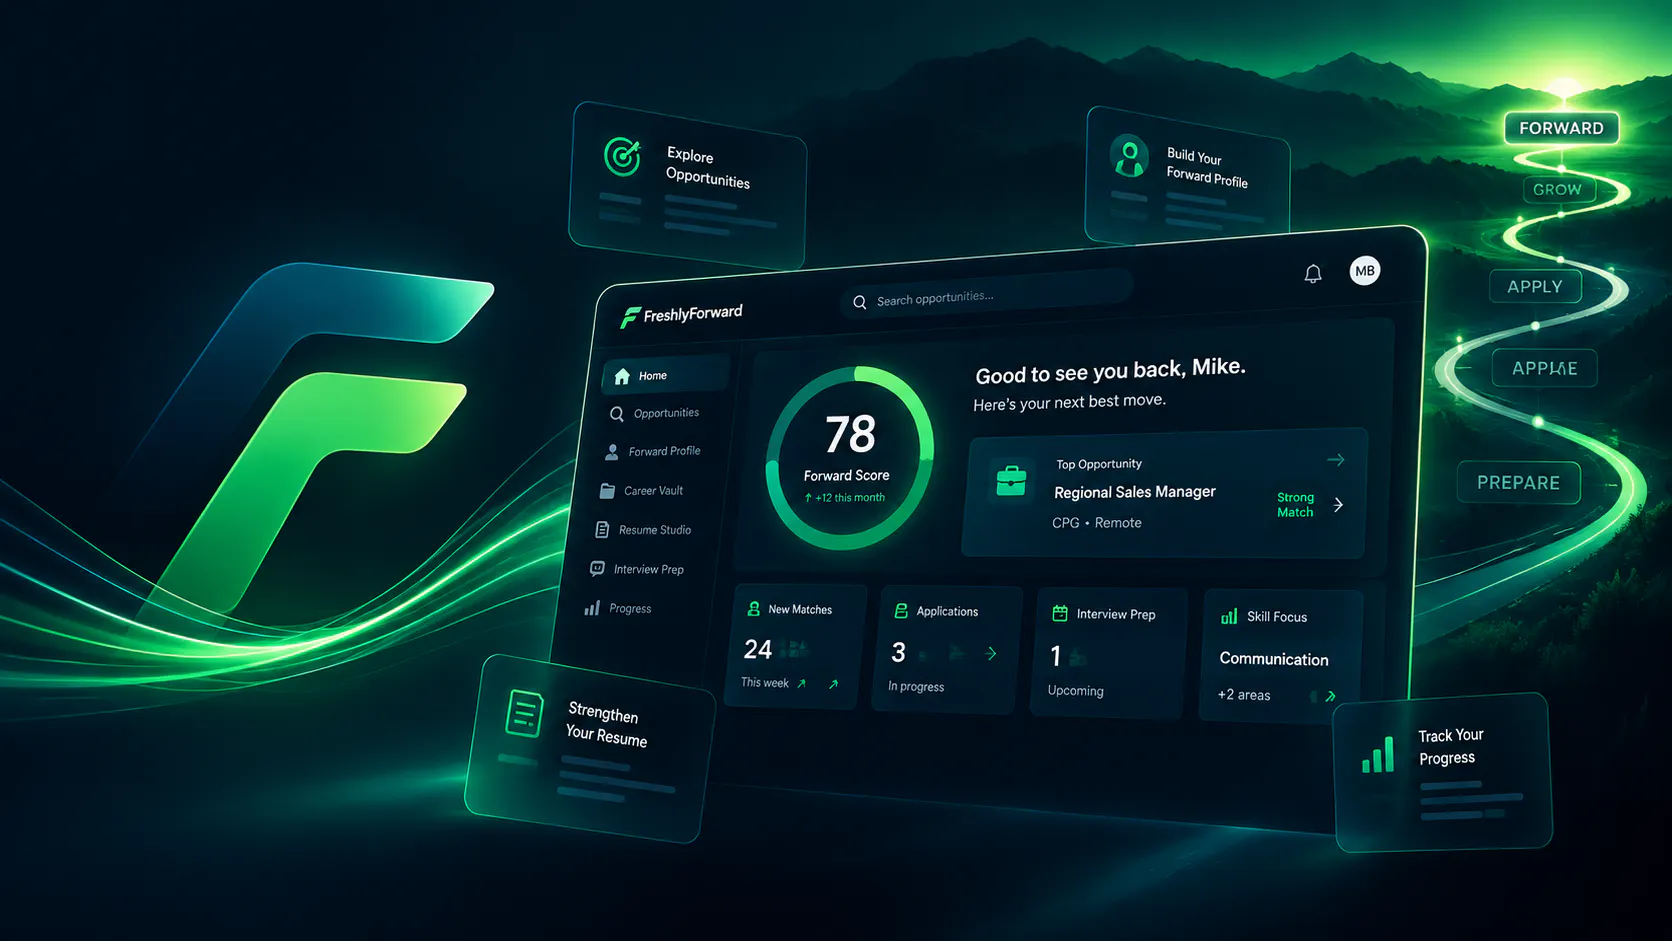Click the Resume Studio document icon
1672x941 pixels.
(x=602, y=530)
